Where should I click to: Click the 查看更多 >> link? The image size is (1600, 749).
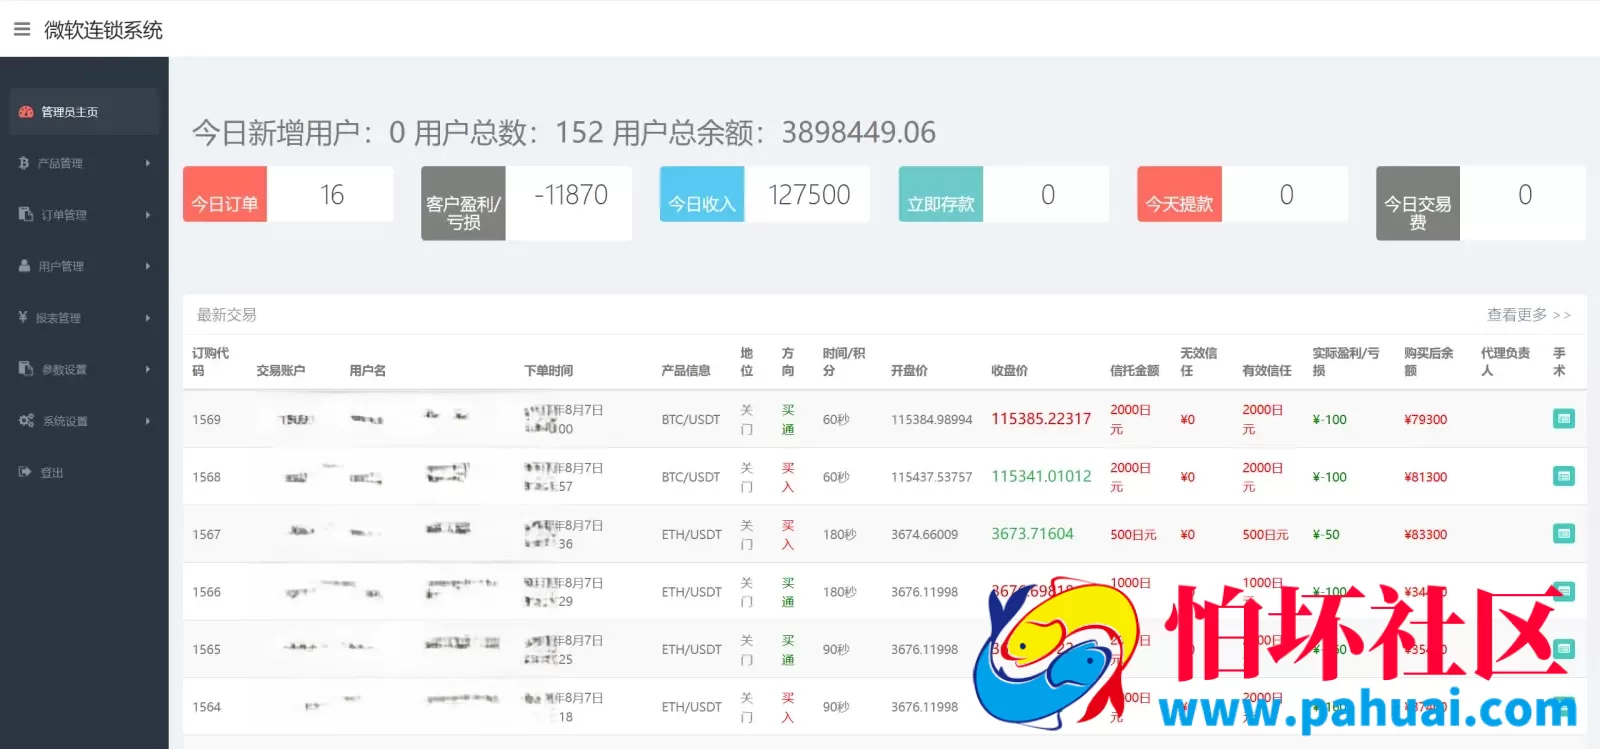point(1528,314)
